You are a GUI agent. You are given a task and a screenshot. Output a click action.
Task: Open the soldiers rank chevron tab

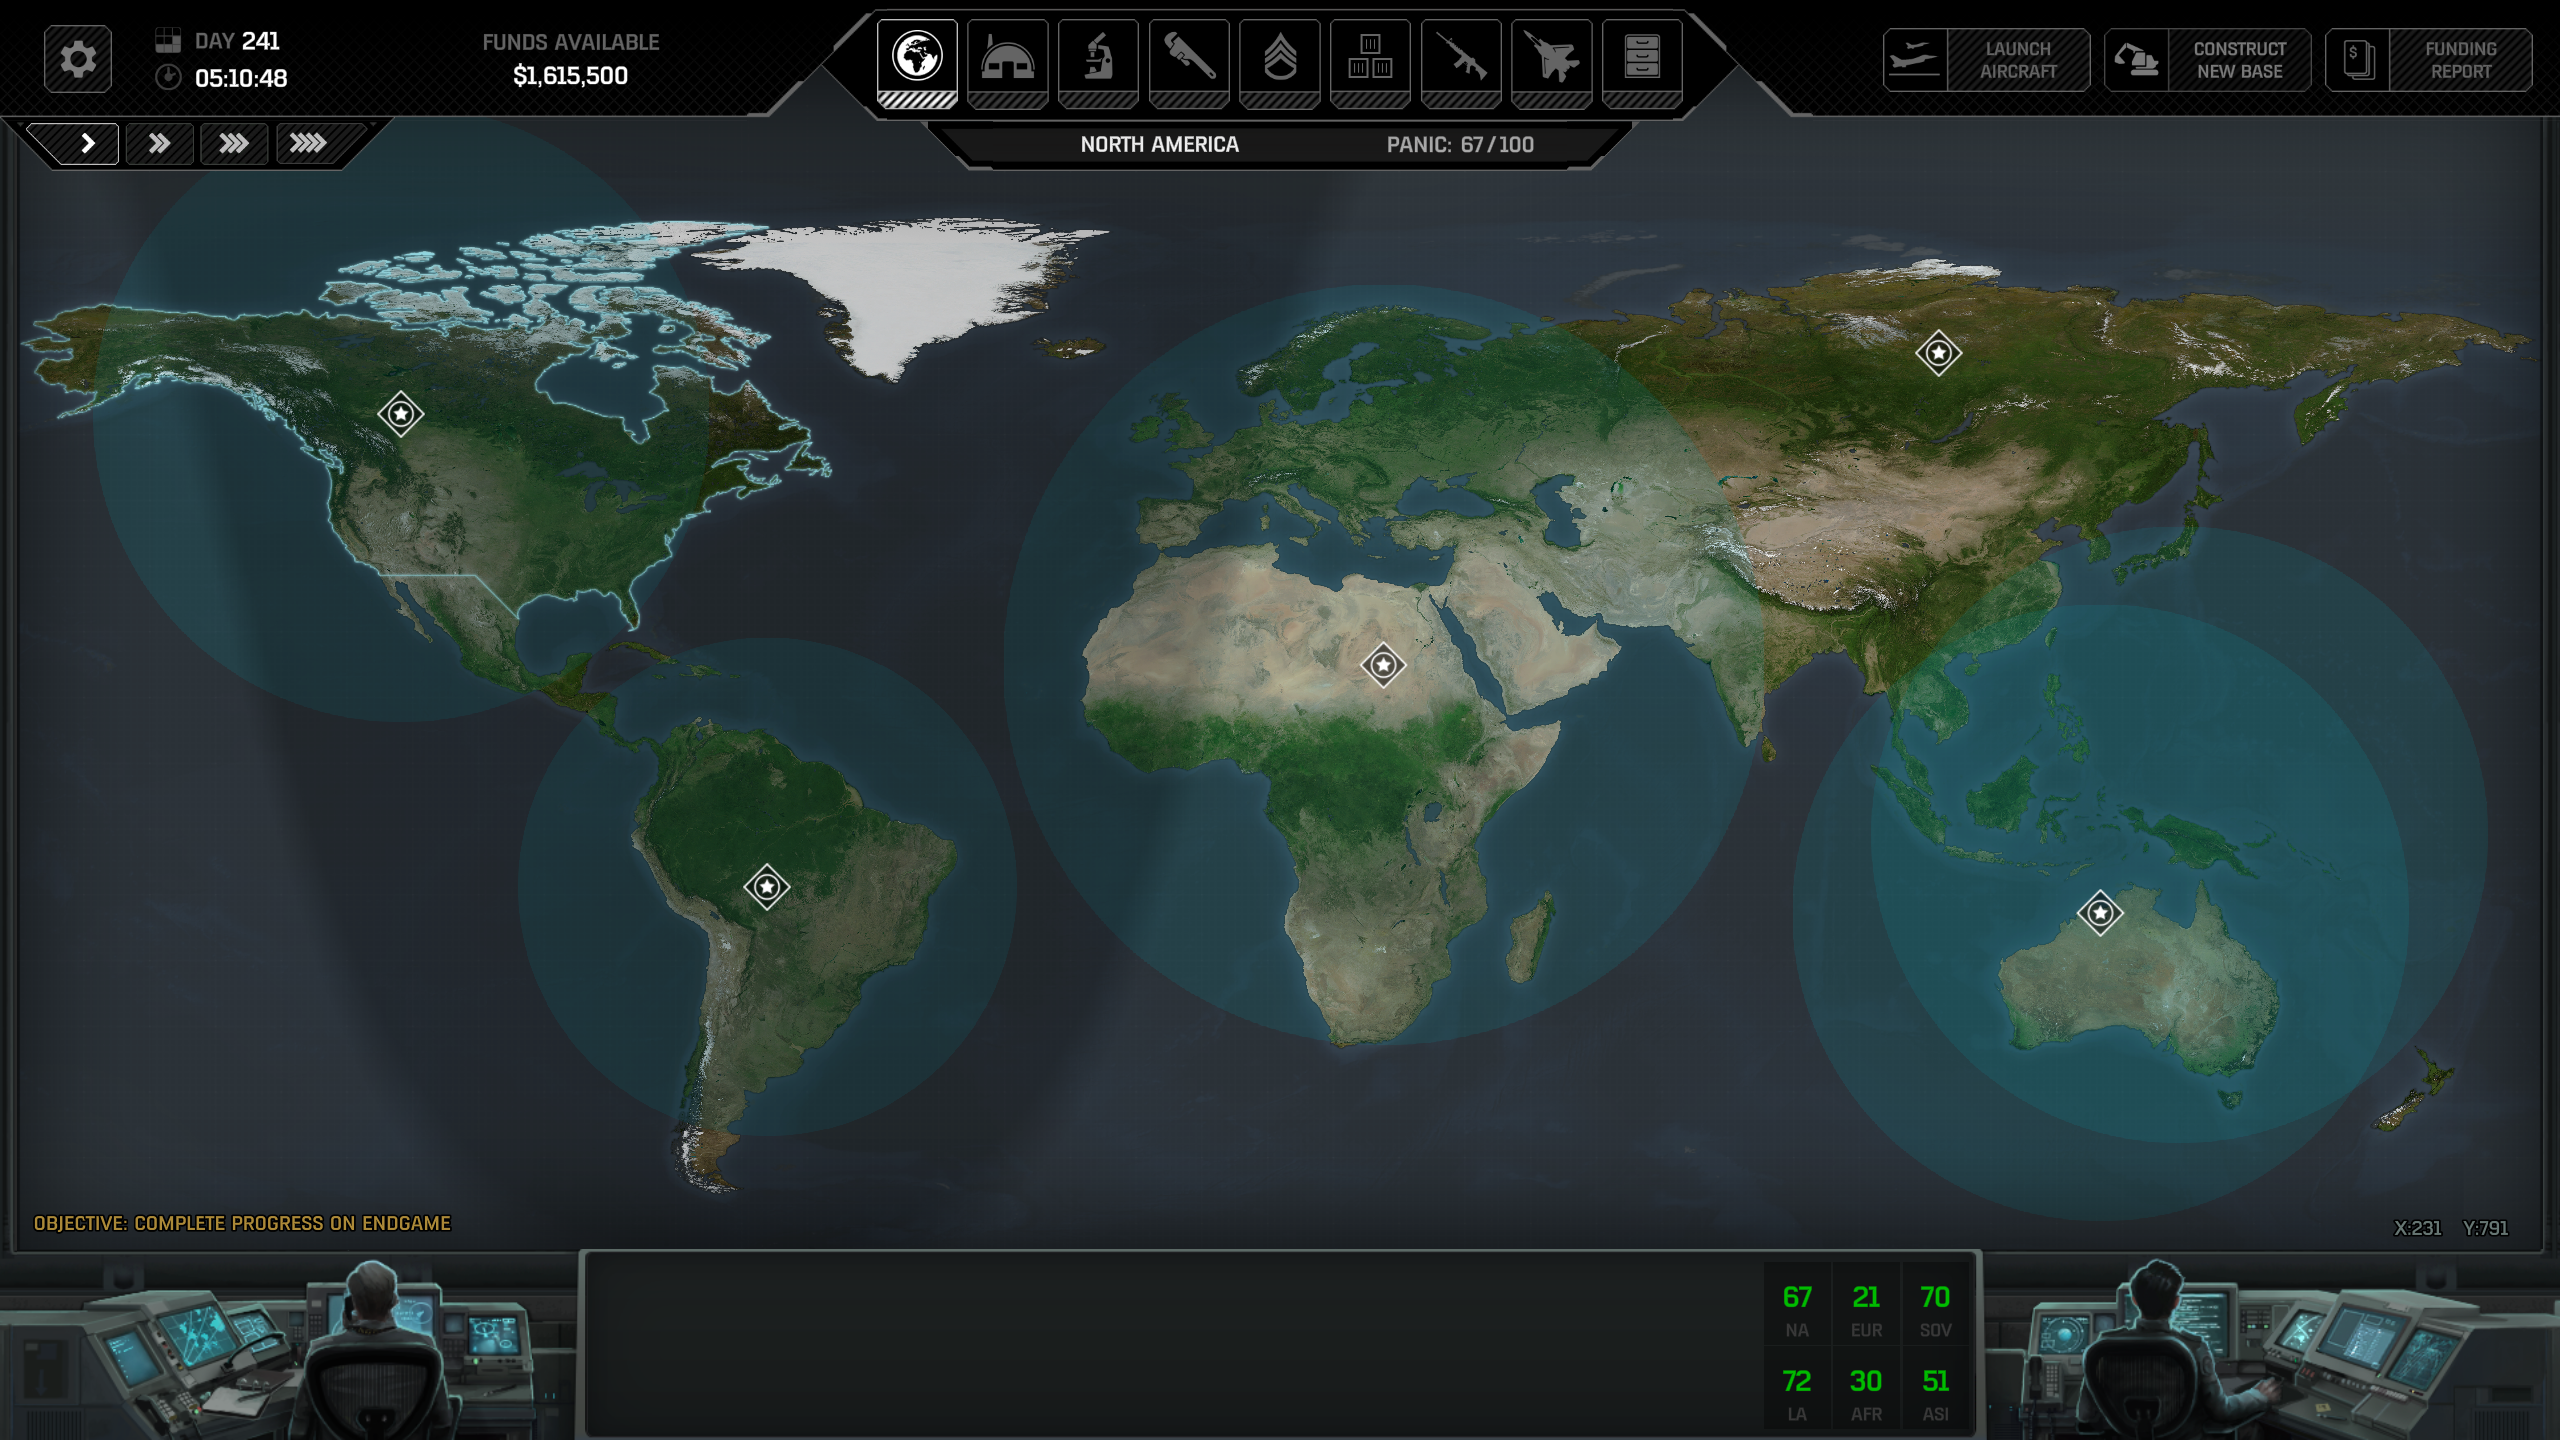pyautogui.click(x=1280, y=63)
